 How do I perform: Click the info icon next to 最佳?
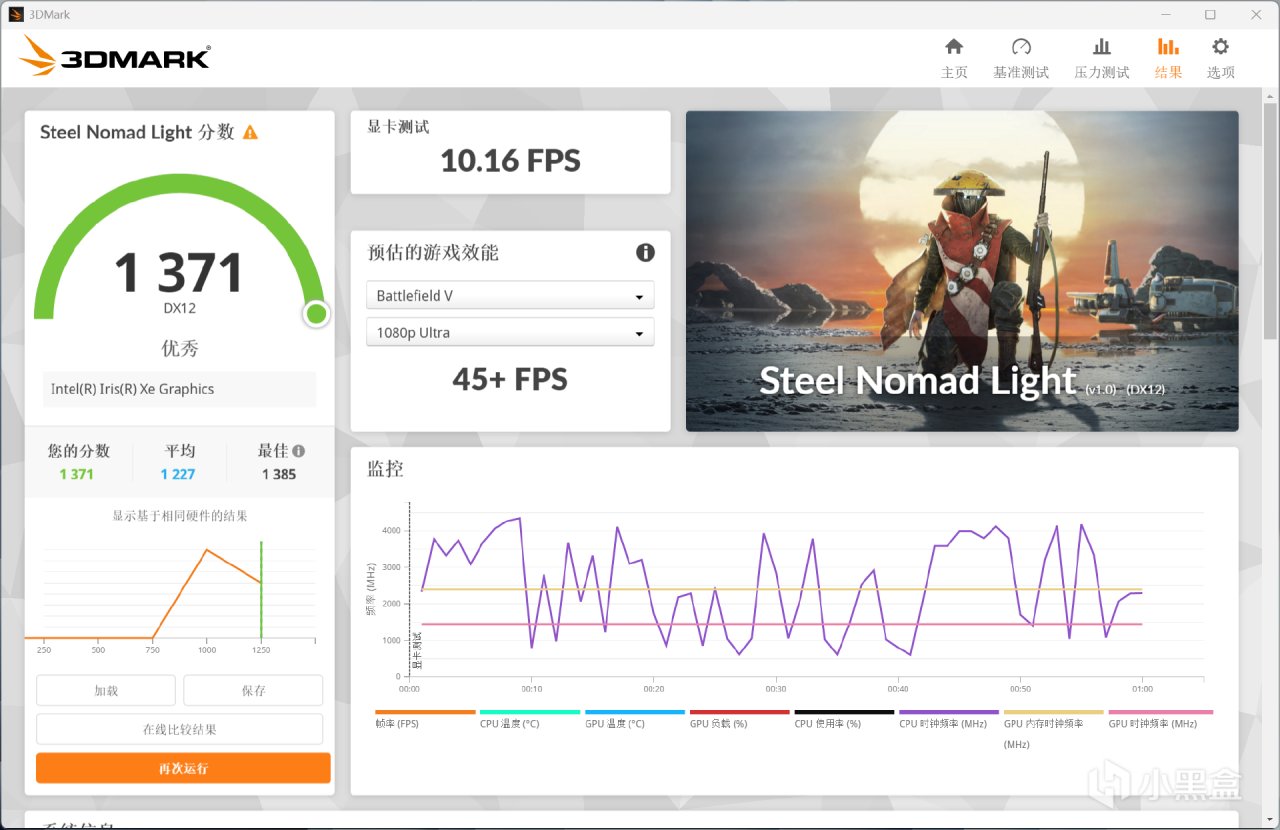(x=298, y=451)
